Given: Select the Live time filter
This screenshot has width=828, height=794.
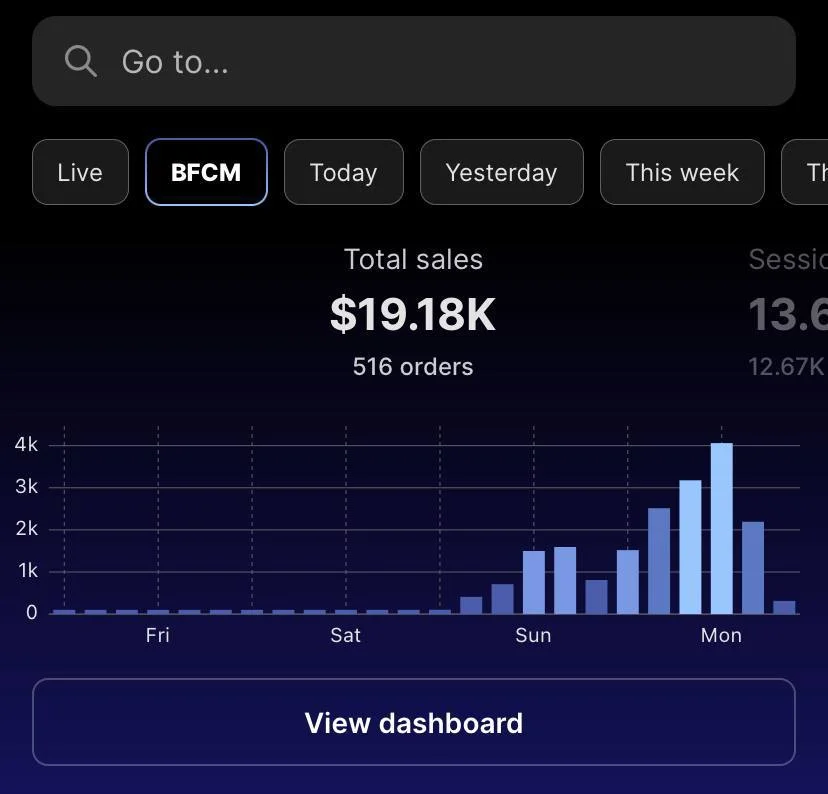Looking at the screenshot, I should click(80, 172).
